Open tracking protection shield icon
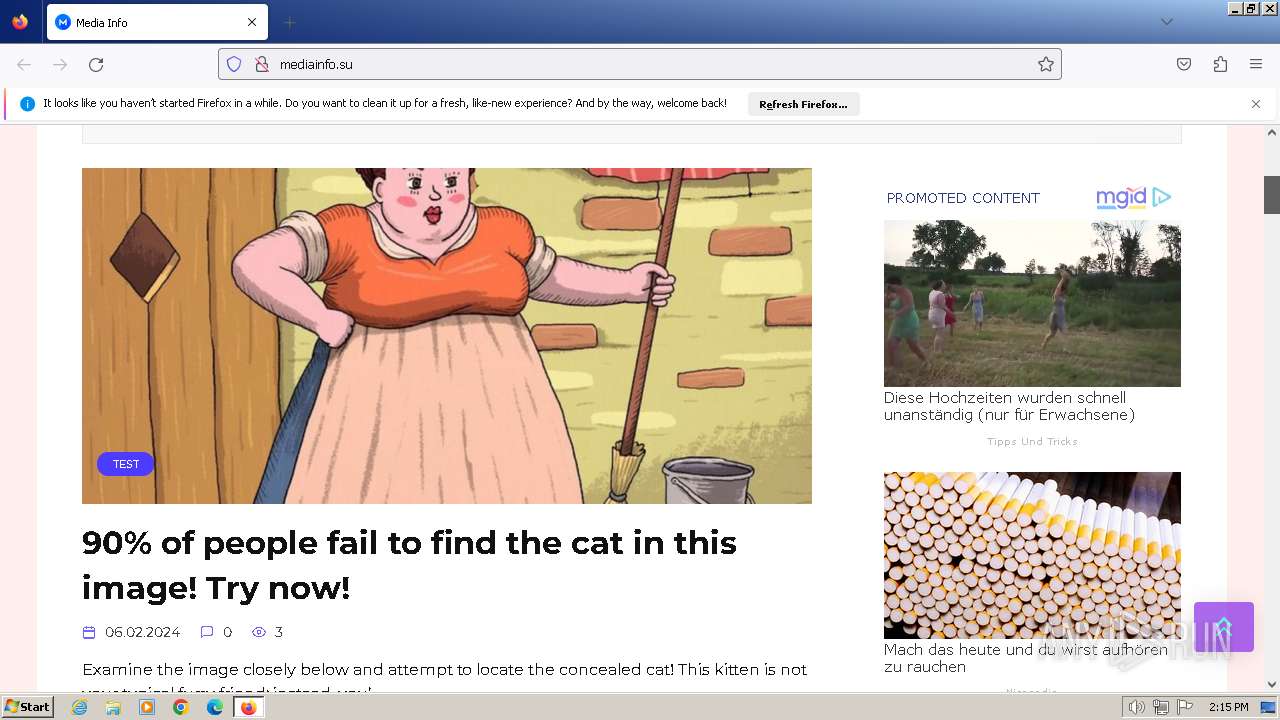 pos(234,64)
